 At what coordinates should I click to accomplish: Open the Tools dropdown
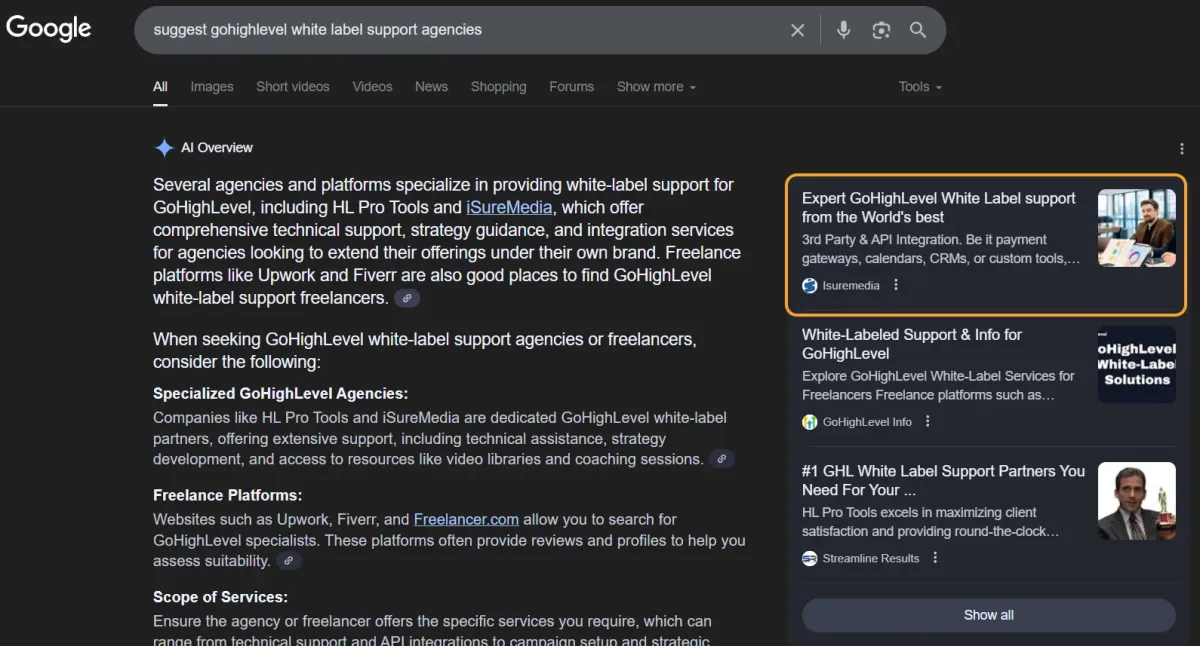pyautogui.click(x=919, y=87)
